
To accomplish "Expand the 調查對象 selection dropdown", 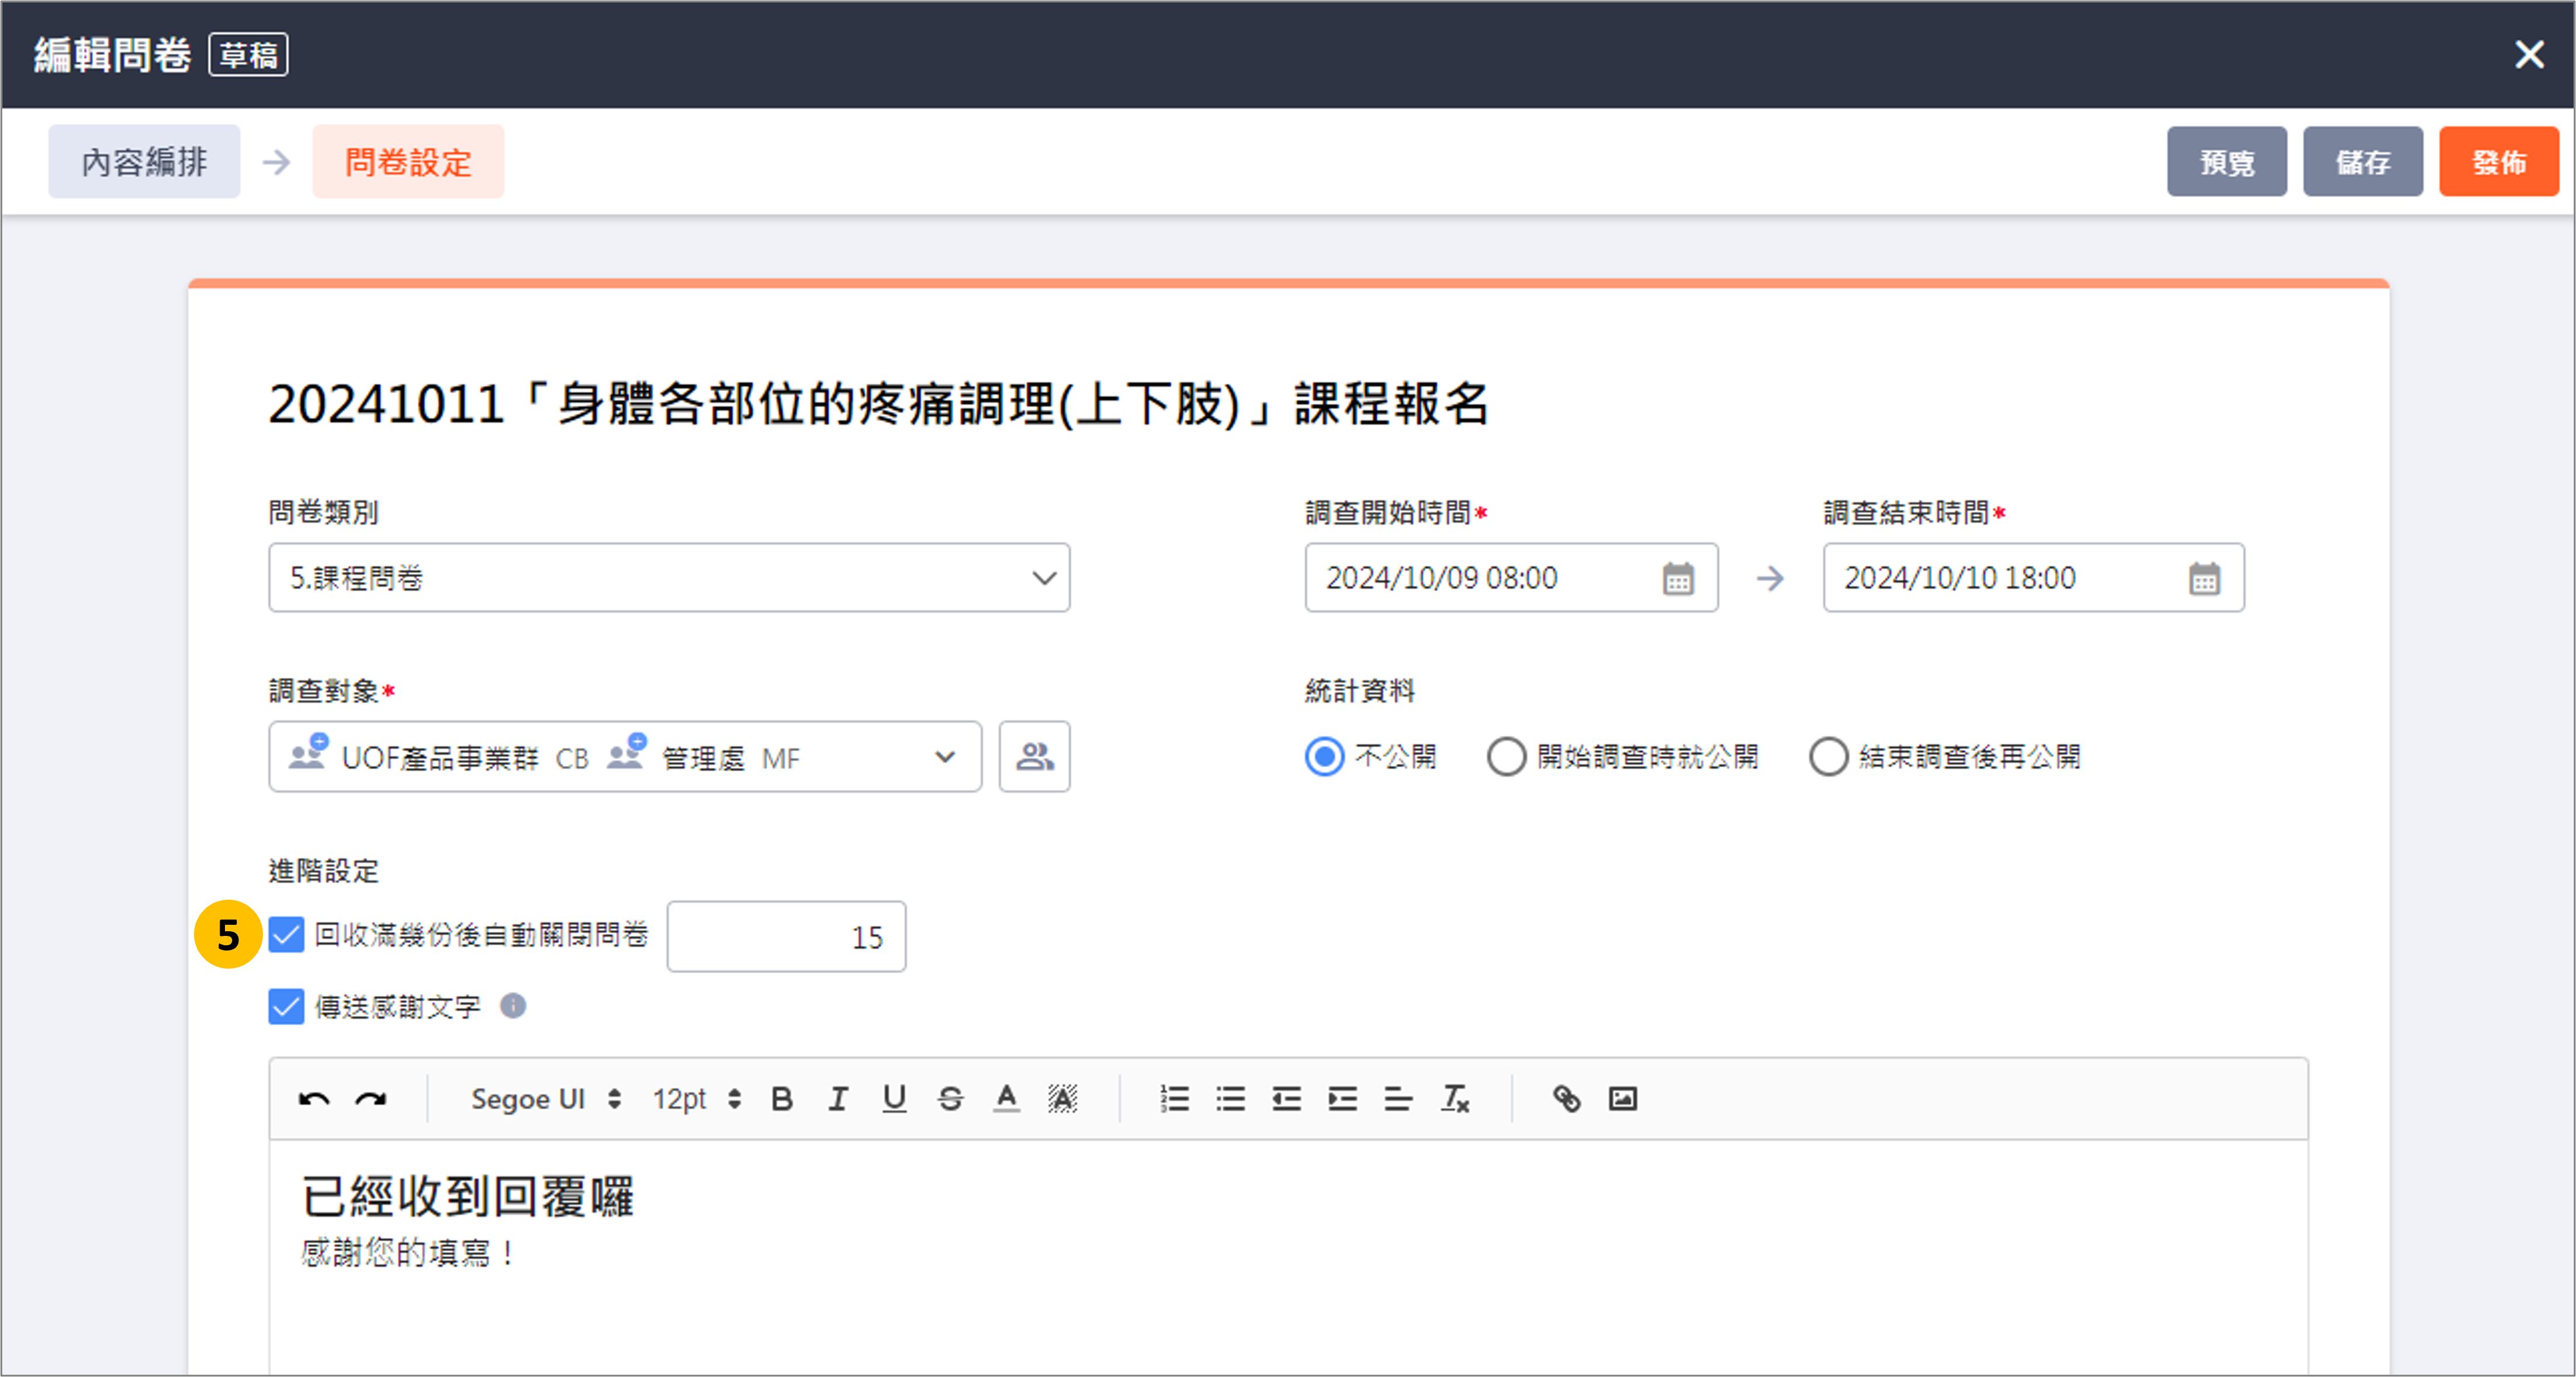I will pyautogui.click(x=944, y=757).
